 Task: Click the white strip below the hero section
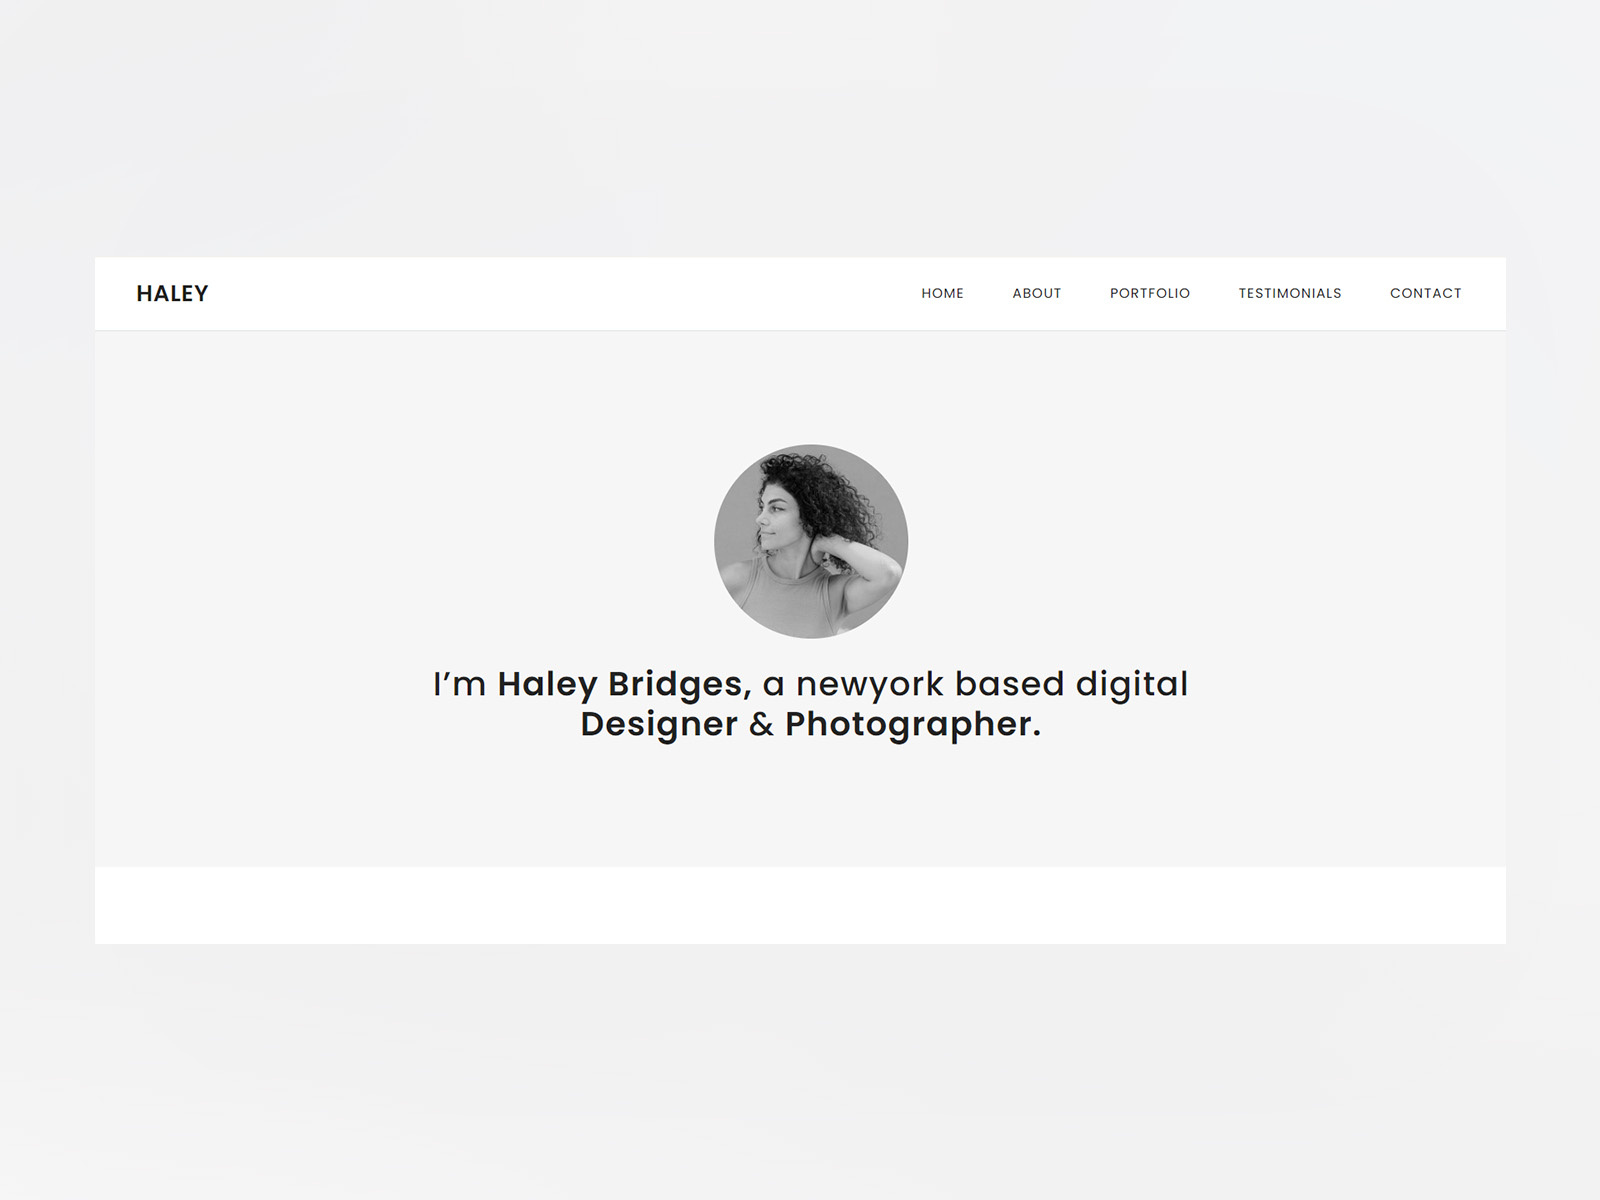click(x=800, y=905)
